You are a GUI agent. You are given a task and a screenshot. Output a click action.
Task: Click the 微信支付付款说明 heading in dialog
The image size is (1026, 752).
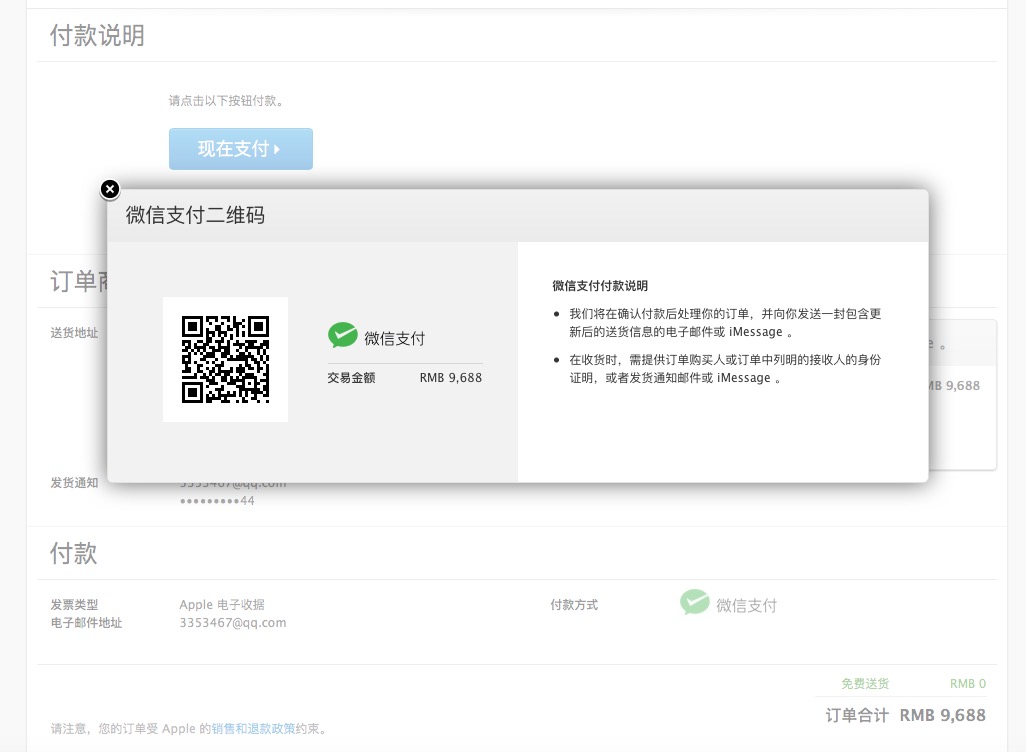tap(600, 286)
